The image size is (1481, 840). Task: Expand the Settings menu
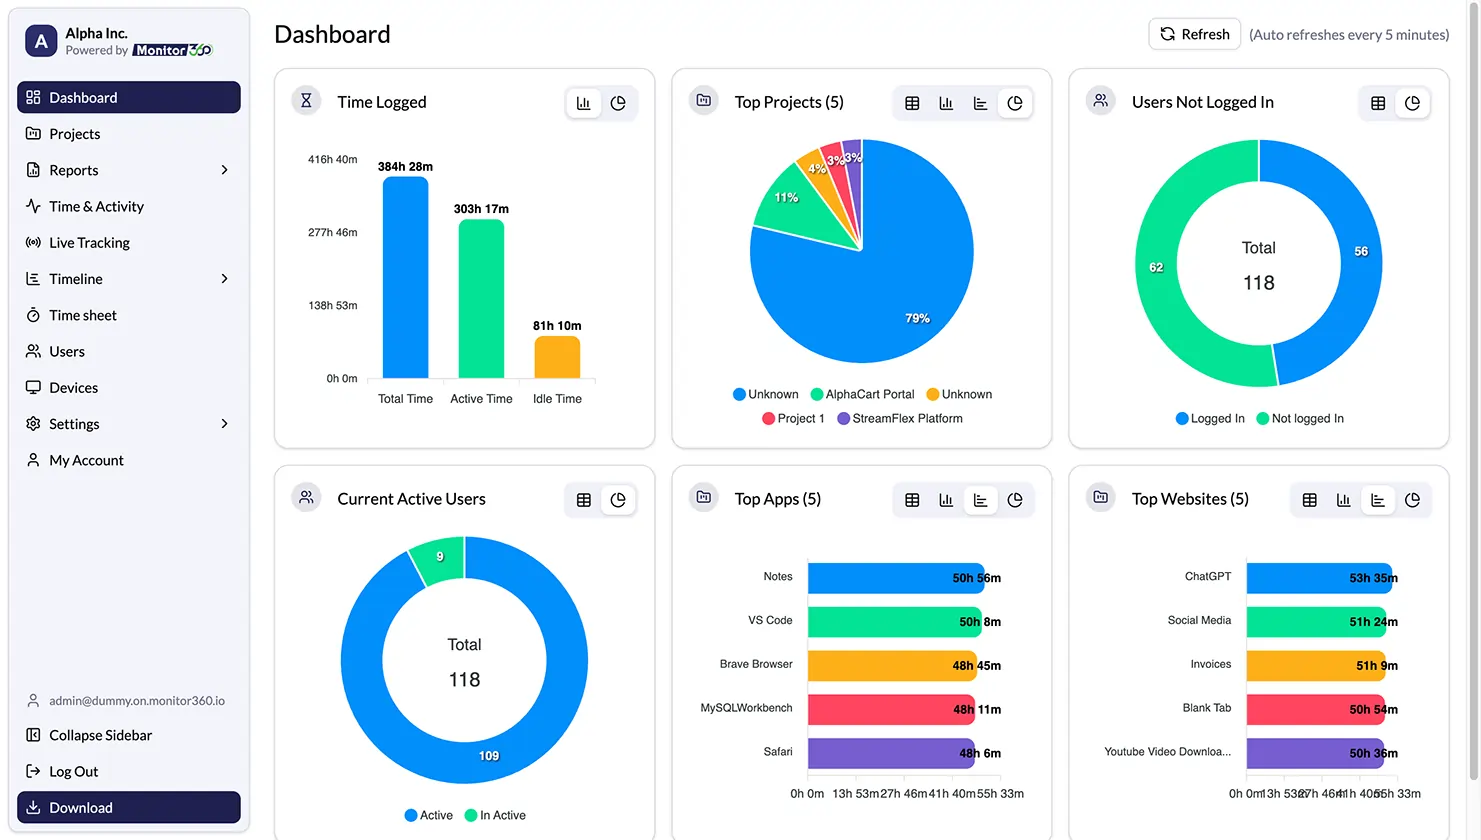point(76,423)
